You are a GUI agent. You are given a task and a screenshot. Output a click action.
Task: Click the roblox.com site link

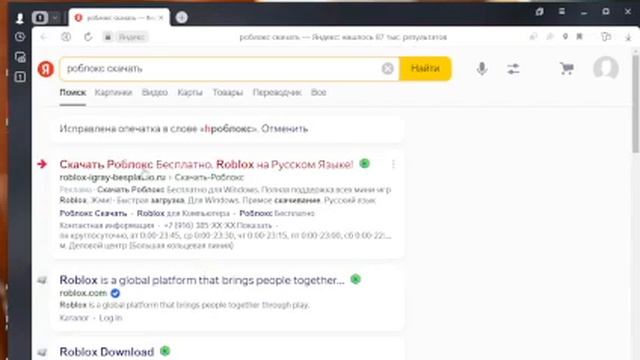(83, 293)
